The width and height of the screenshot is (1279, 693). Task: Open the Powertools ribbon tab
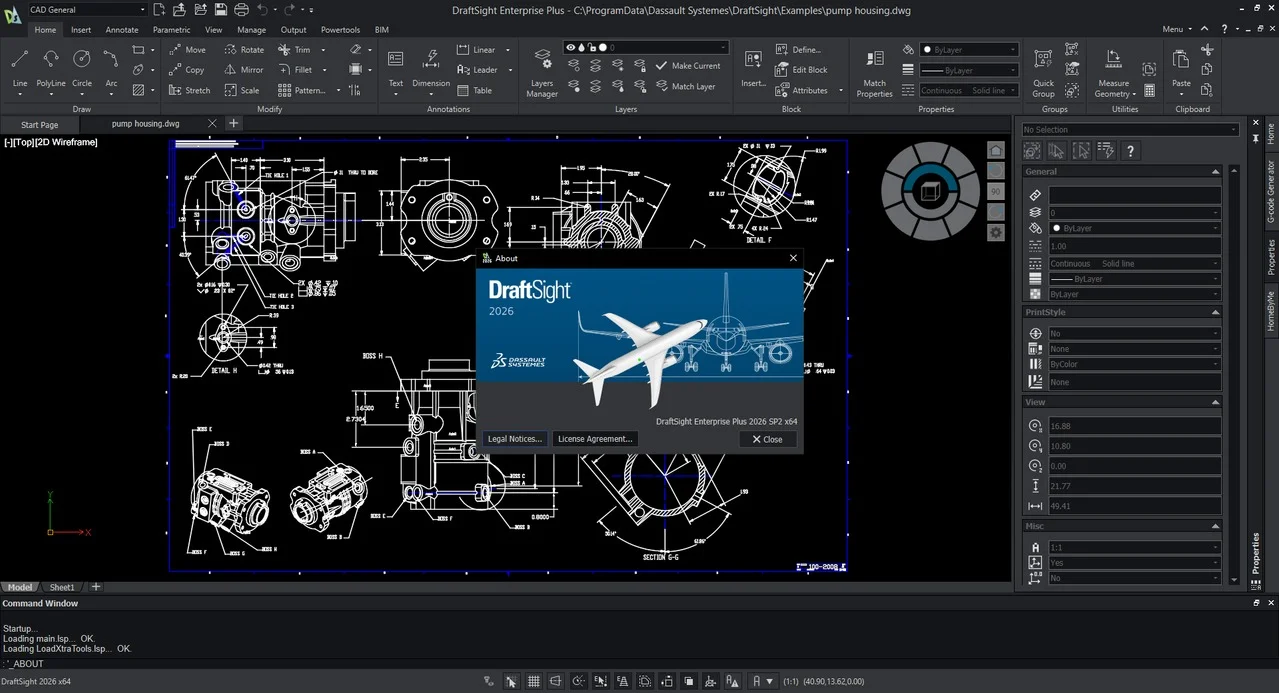tap(340, 30)
